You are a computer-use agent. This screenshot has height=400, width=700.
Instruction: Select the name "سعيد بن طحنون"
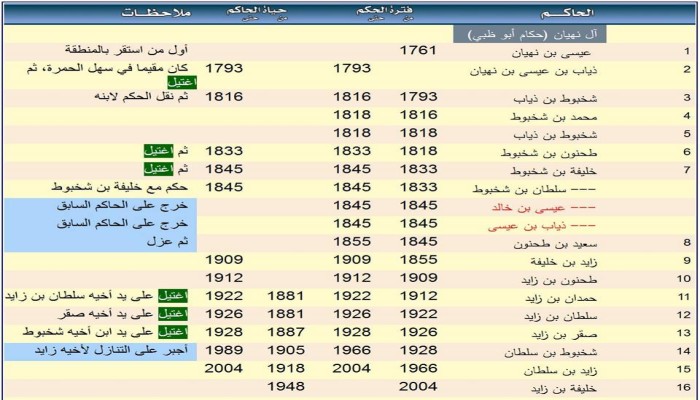click(555, 244)
